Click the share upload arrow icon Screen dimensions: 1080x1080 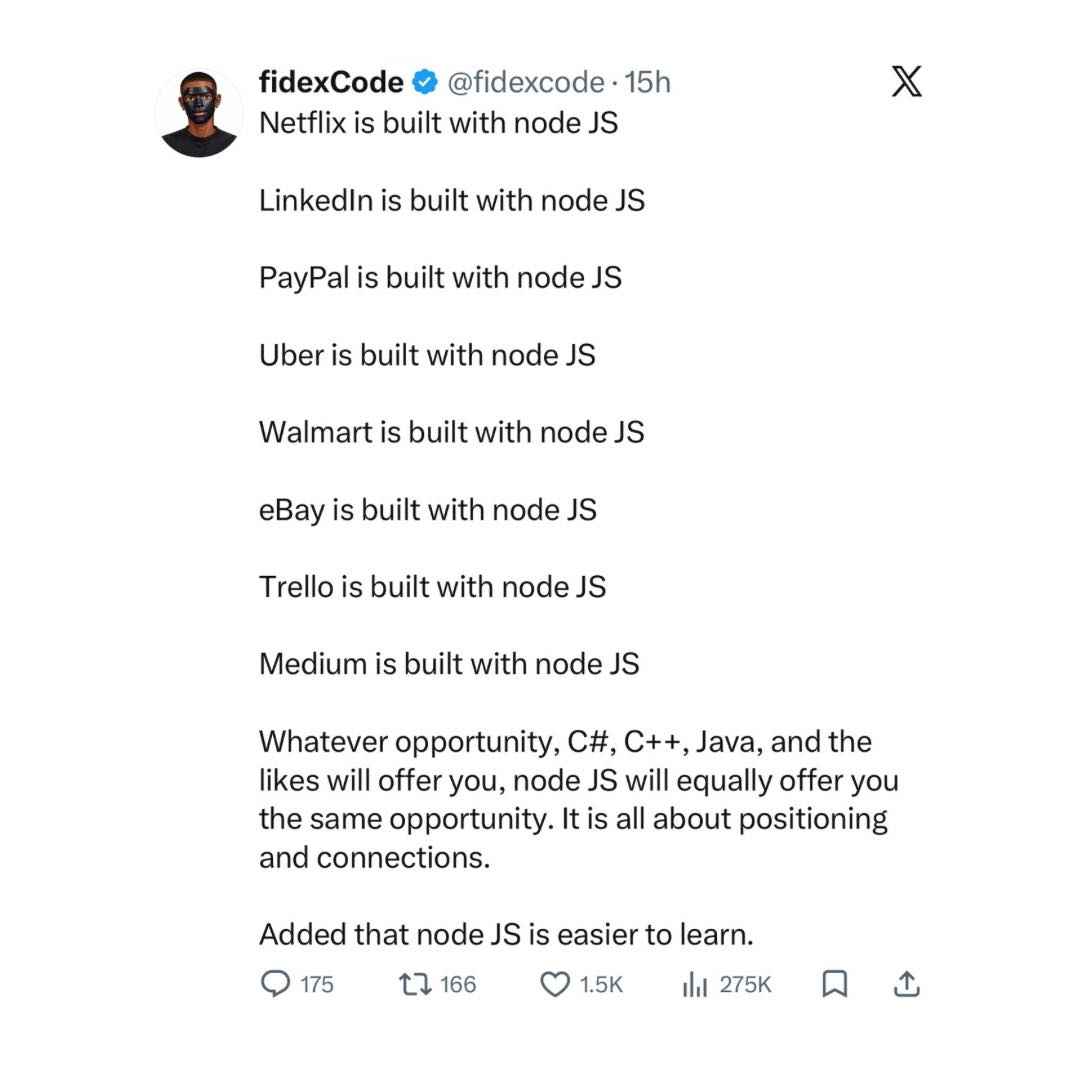905,985
